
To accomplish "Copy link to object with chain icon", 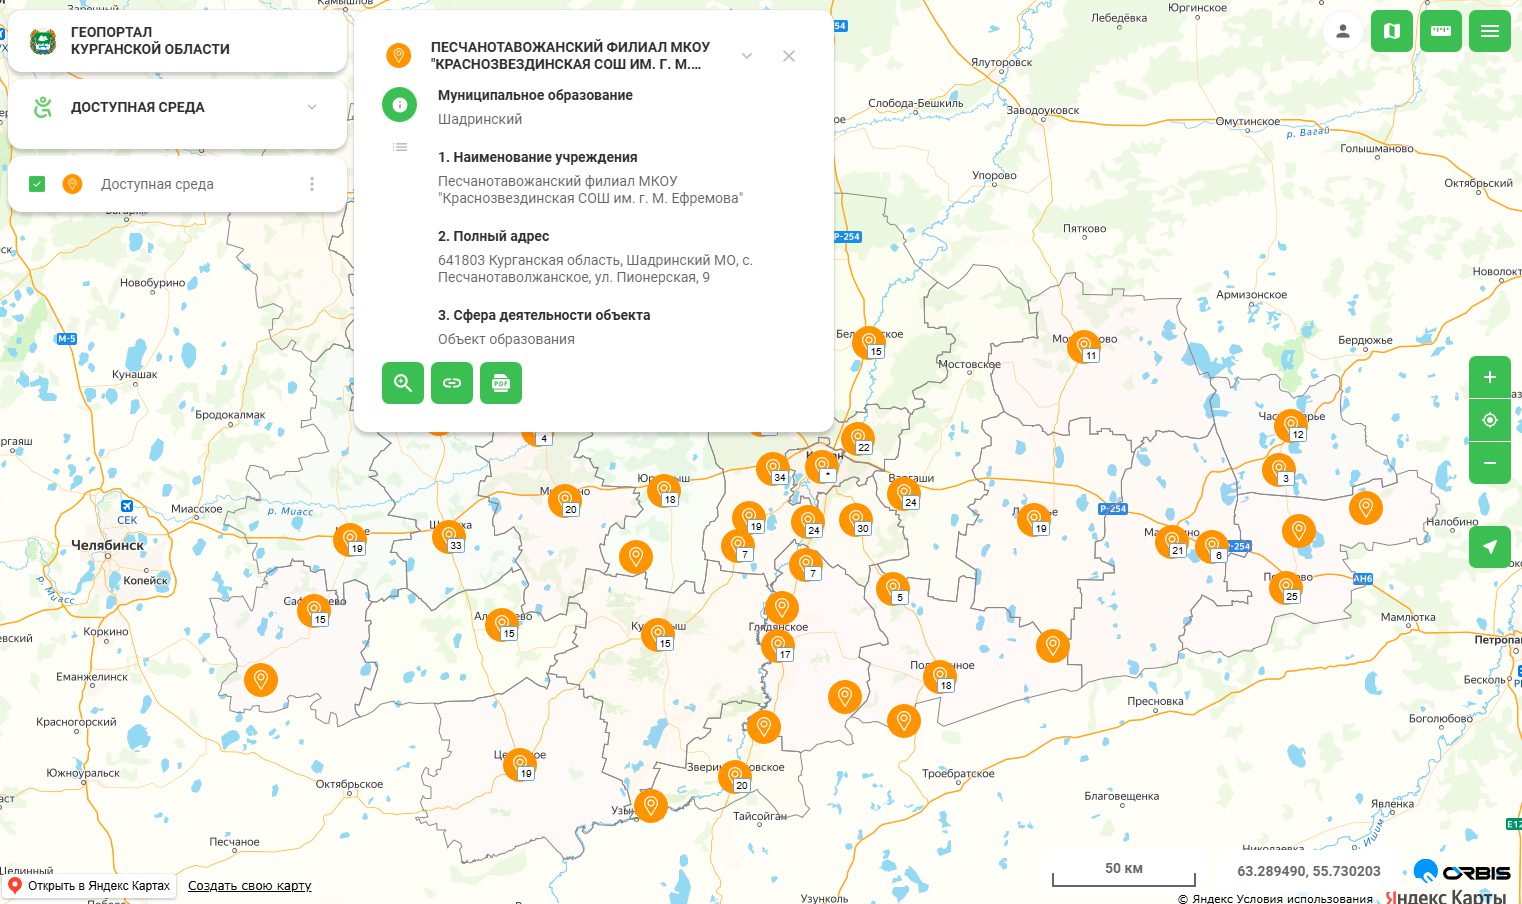I will (452, 383).
